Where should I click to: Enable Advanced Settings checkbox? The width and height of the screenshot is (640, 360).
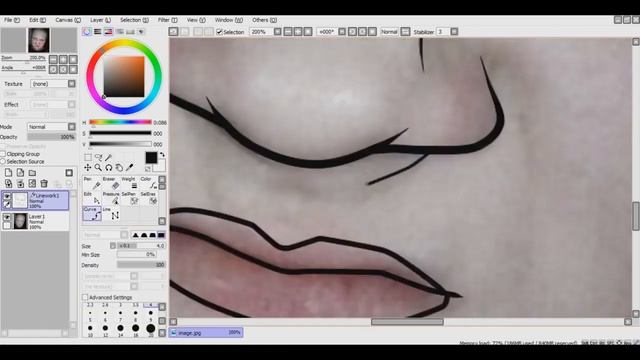(85, 297)
